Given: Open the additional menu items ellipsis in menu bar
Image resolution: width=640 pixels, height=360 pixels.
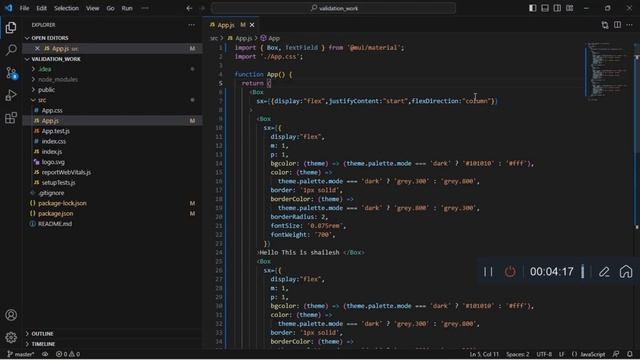Looking at the screenshot, I should coord(145,8).
